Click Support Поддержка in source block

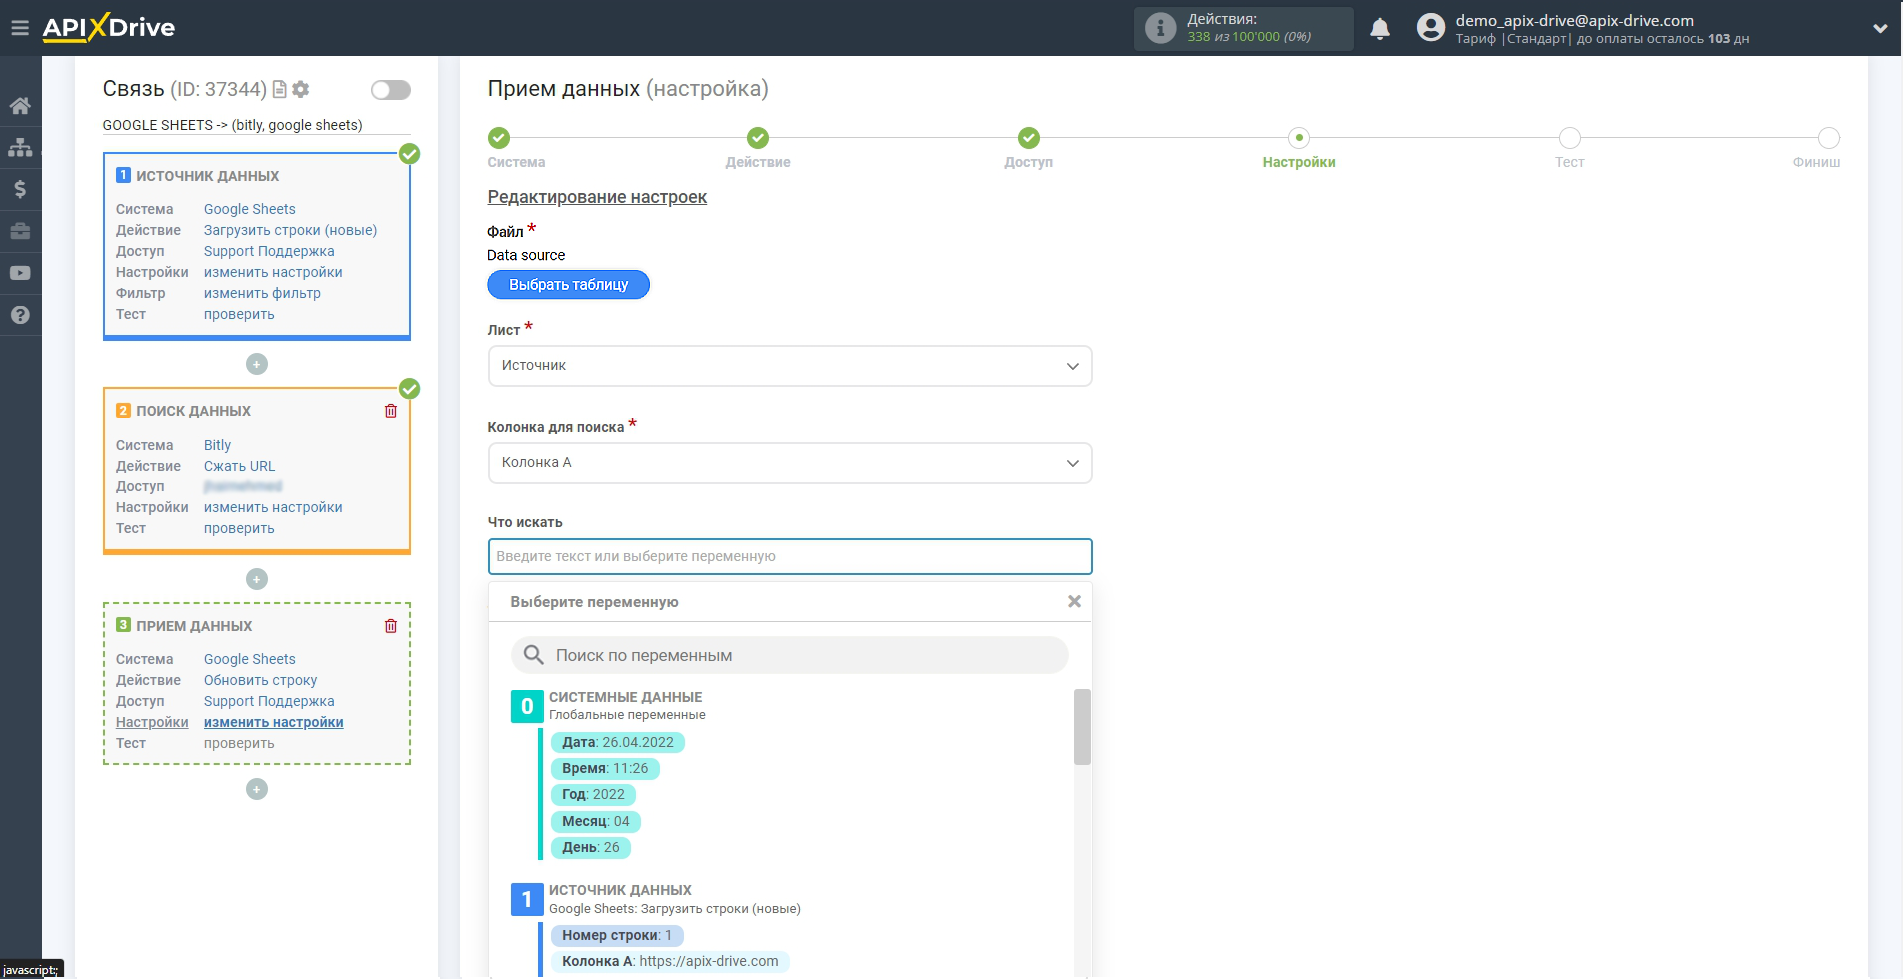pyautogui.click(x=269, y=251)
